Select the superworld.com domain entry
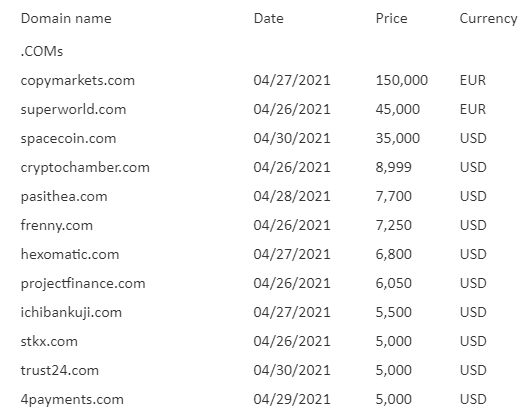 point(73,110)
